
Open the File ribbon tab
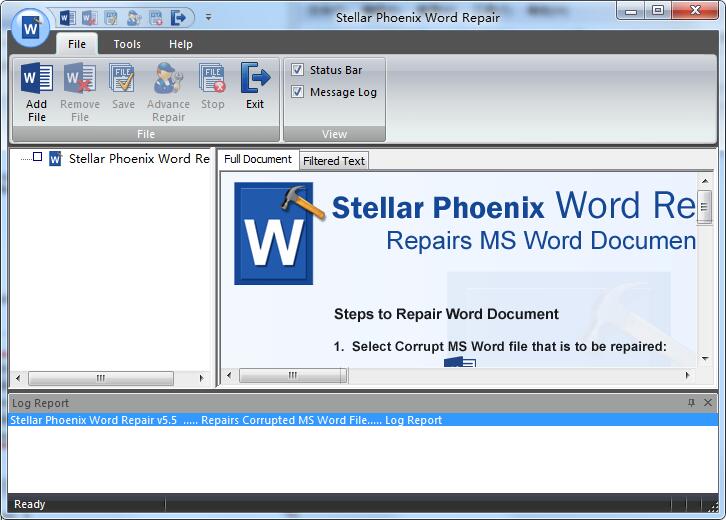pos(77,44)
